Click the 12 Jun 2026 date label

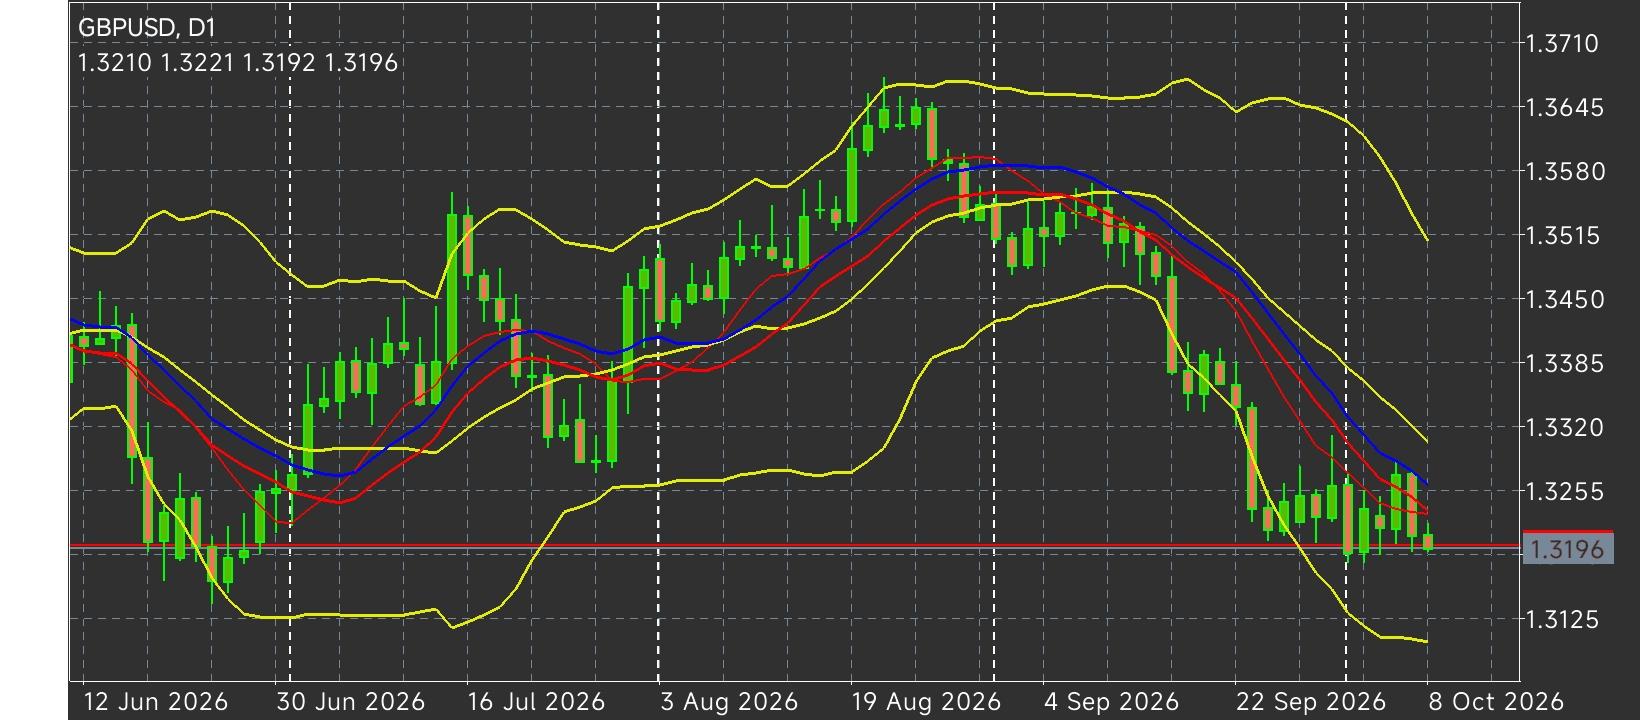pos(156,702)
